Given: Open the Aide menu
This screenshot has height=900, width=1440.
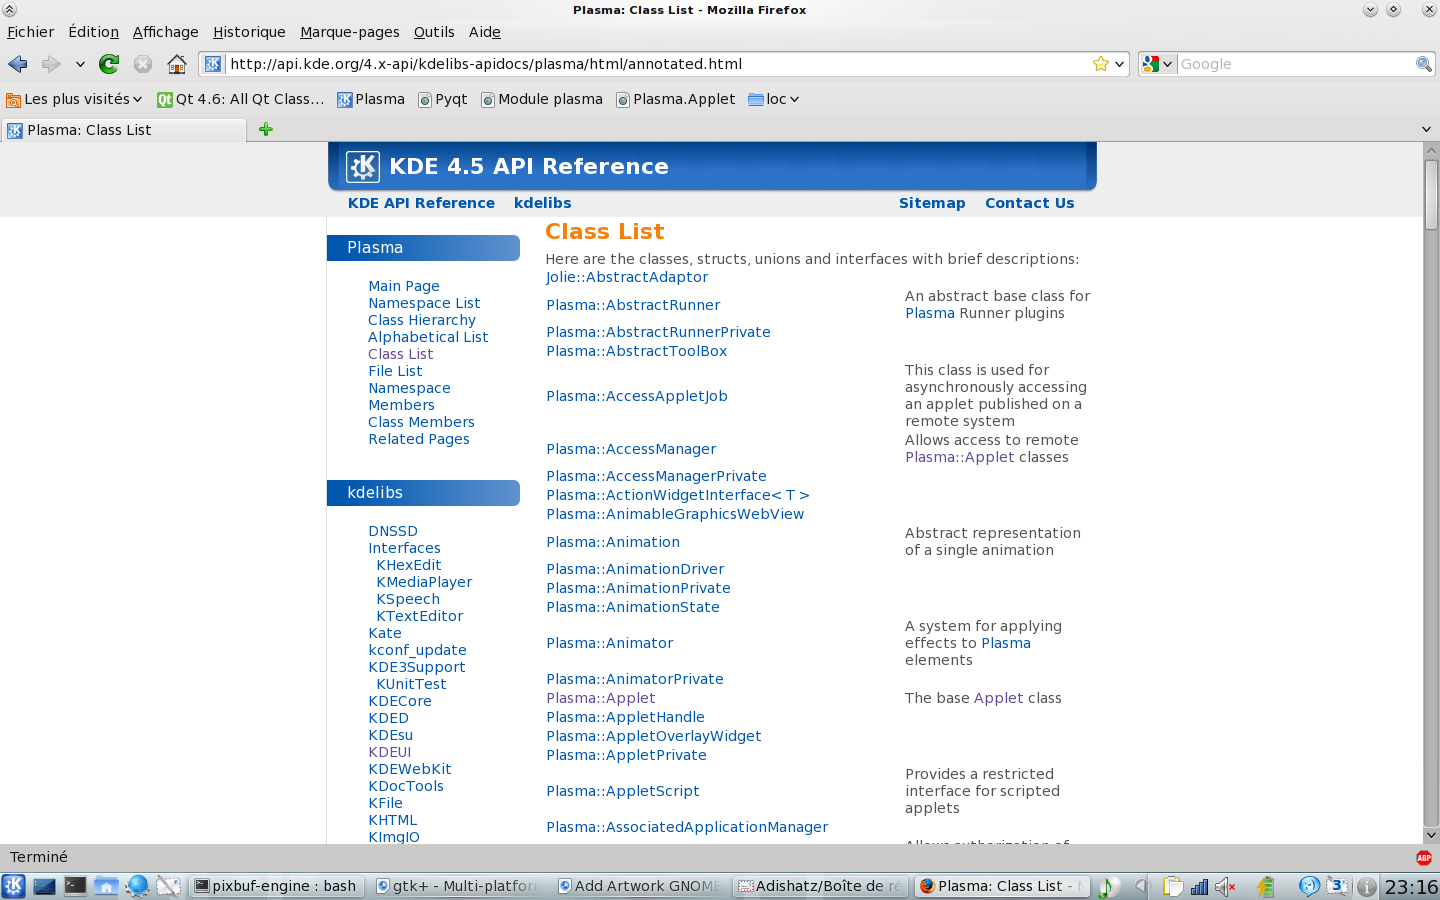Looking at the screenshot, I should pos(485,32).
